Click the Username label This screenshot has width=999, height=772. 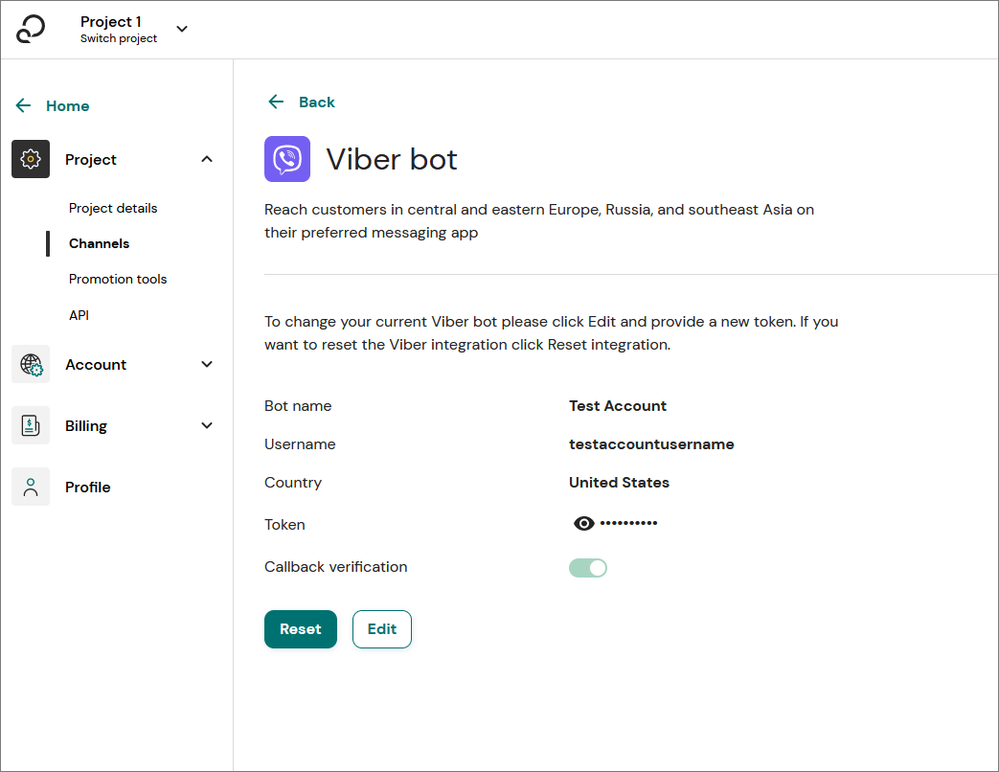point(300,444)
